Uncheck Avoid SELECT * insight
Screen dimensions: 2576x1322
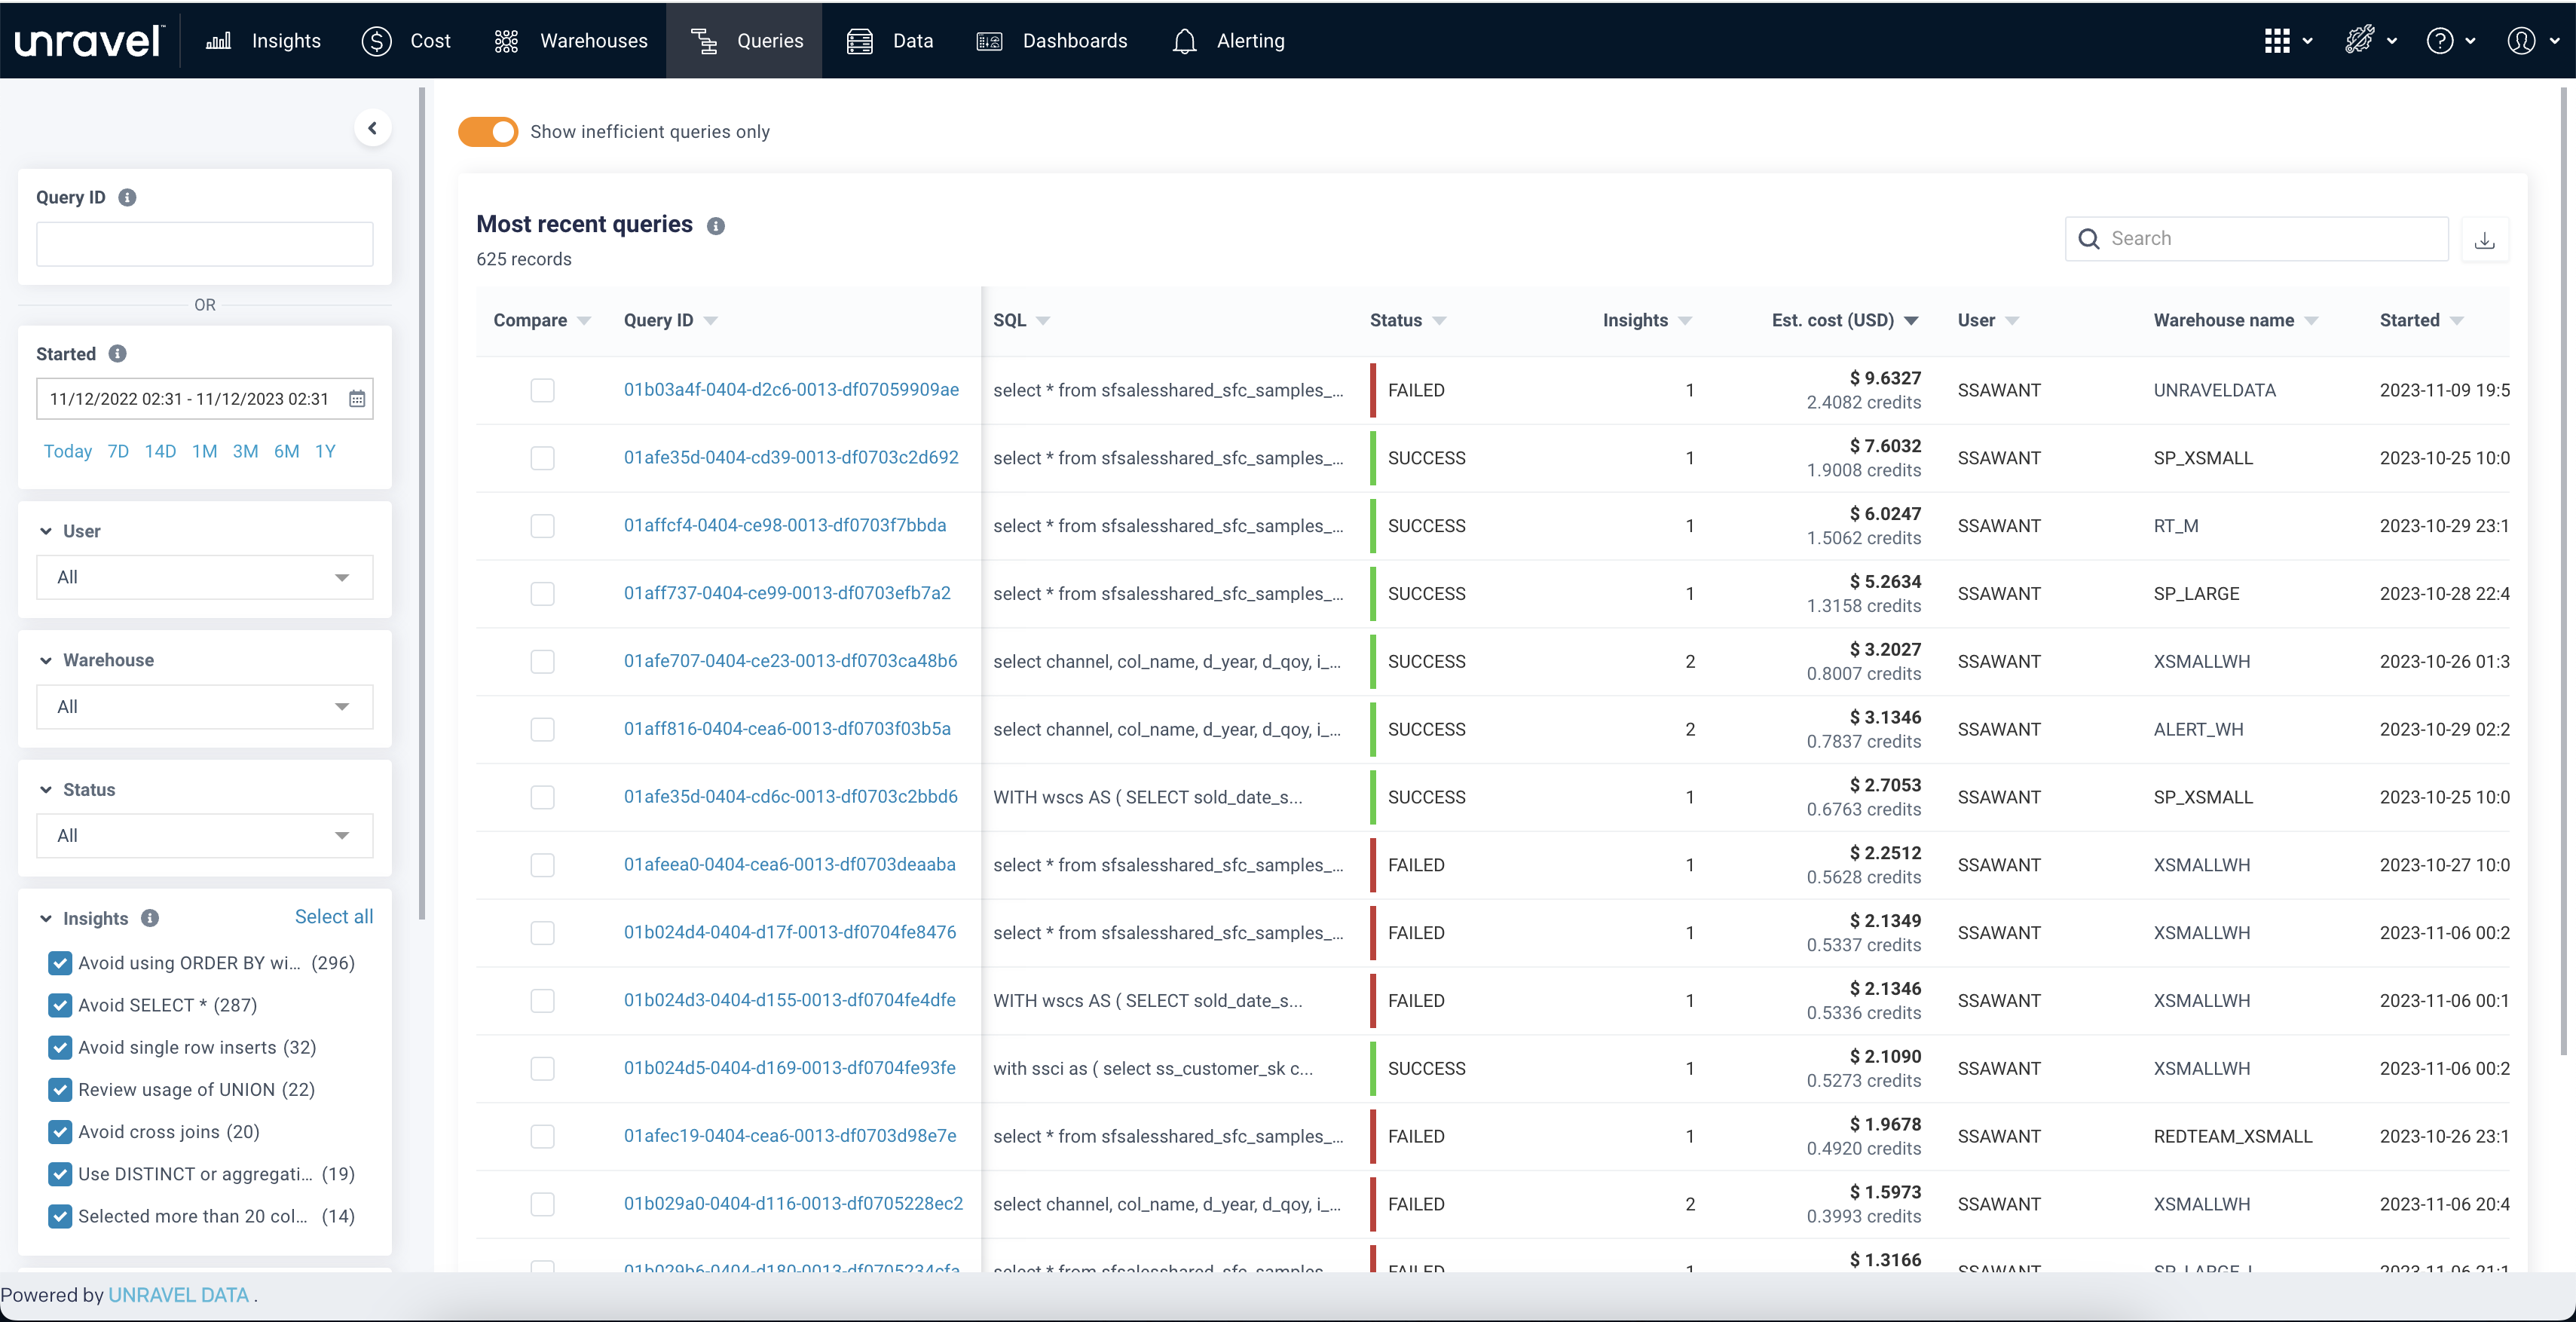click(60, 1005)
